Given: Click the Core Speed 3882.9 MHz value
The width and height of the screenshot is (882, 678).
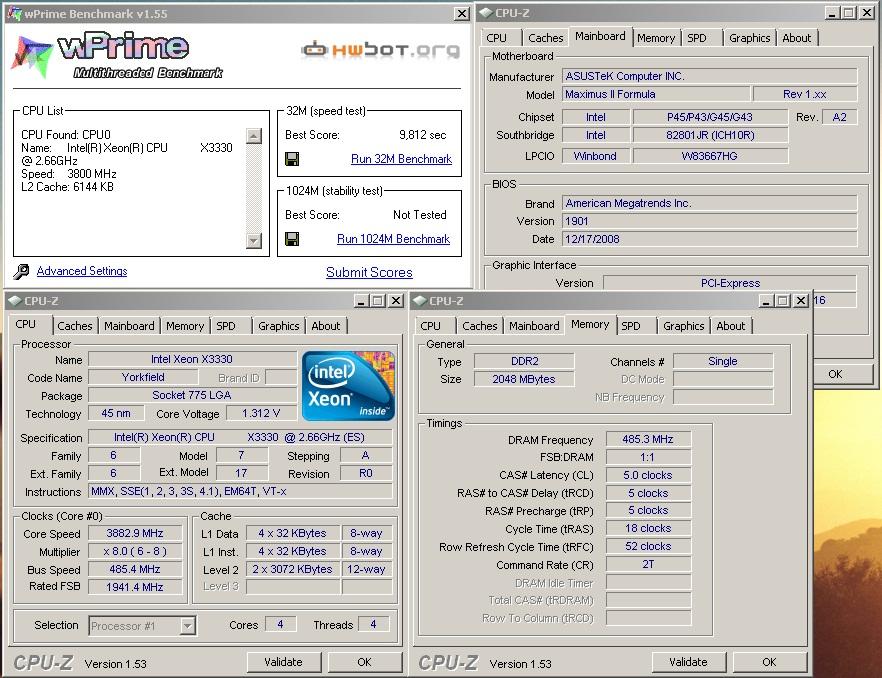Looking at the screenshot, I should point(135,533).
